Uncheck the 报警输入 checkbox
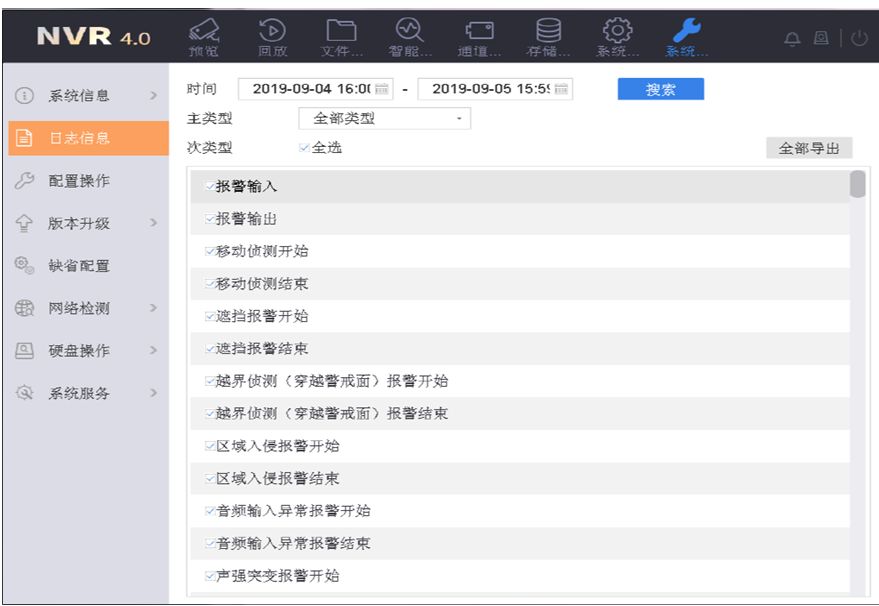This screenshot has height=606, width=879. click(x=209, y=187)
